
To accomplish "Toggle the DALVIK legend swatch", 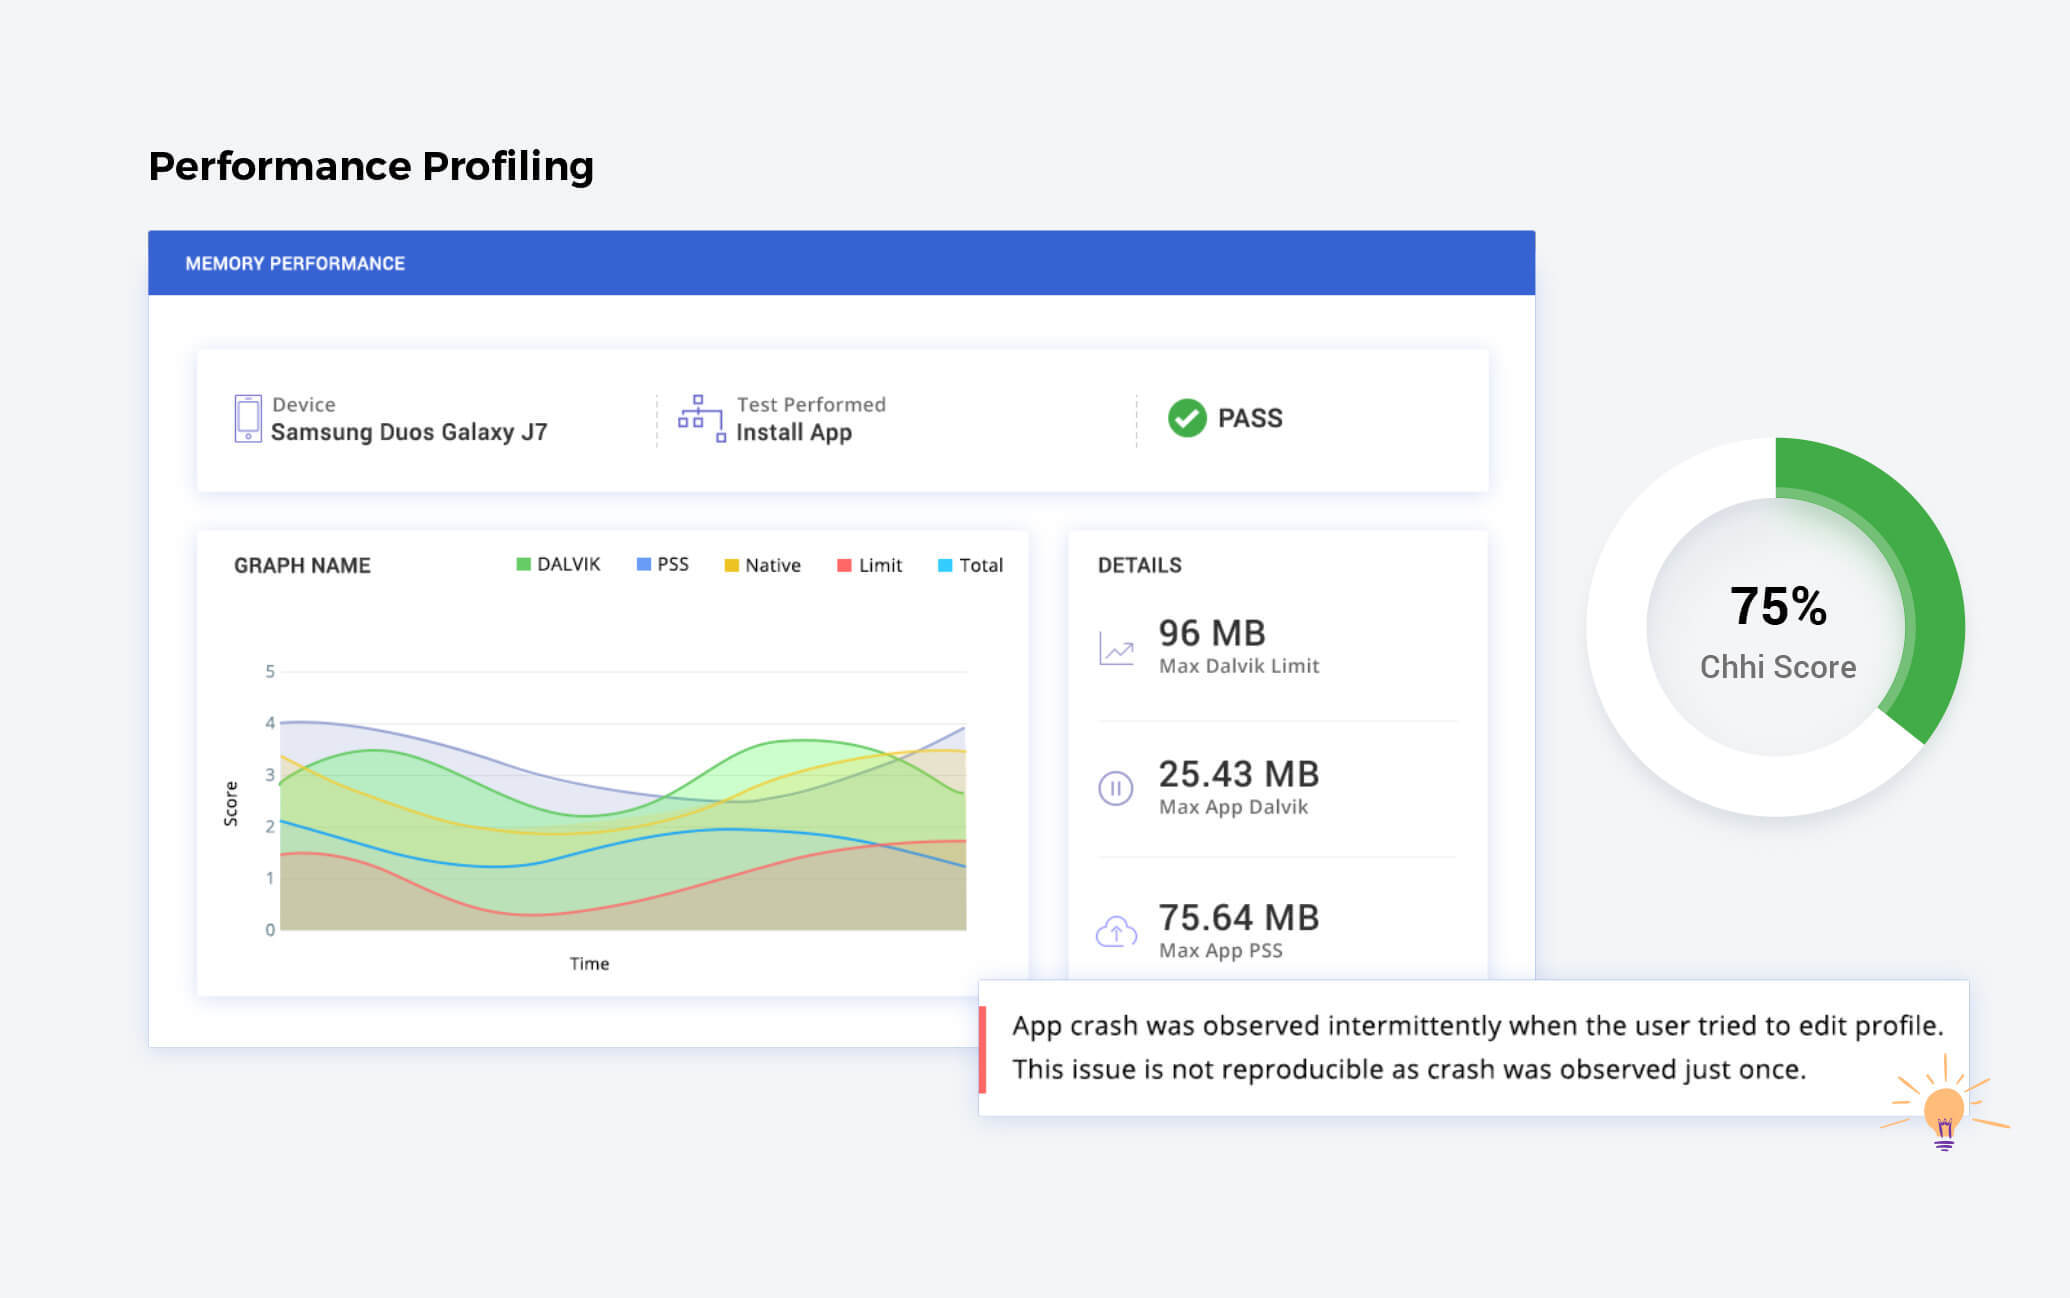I will coord(523,564).
